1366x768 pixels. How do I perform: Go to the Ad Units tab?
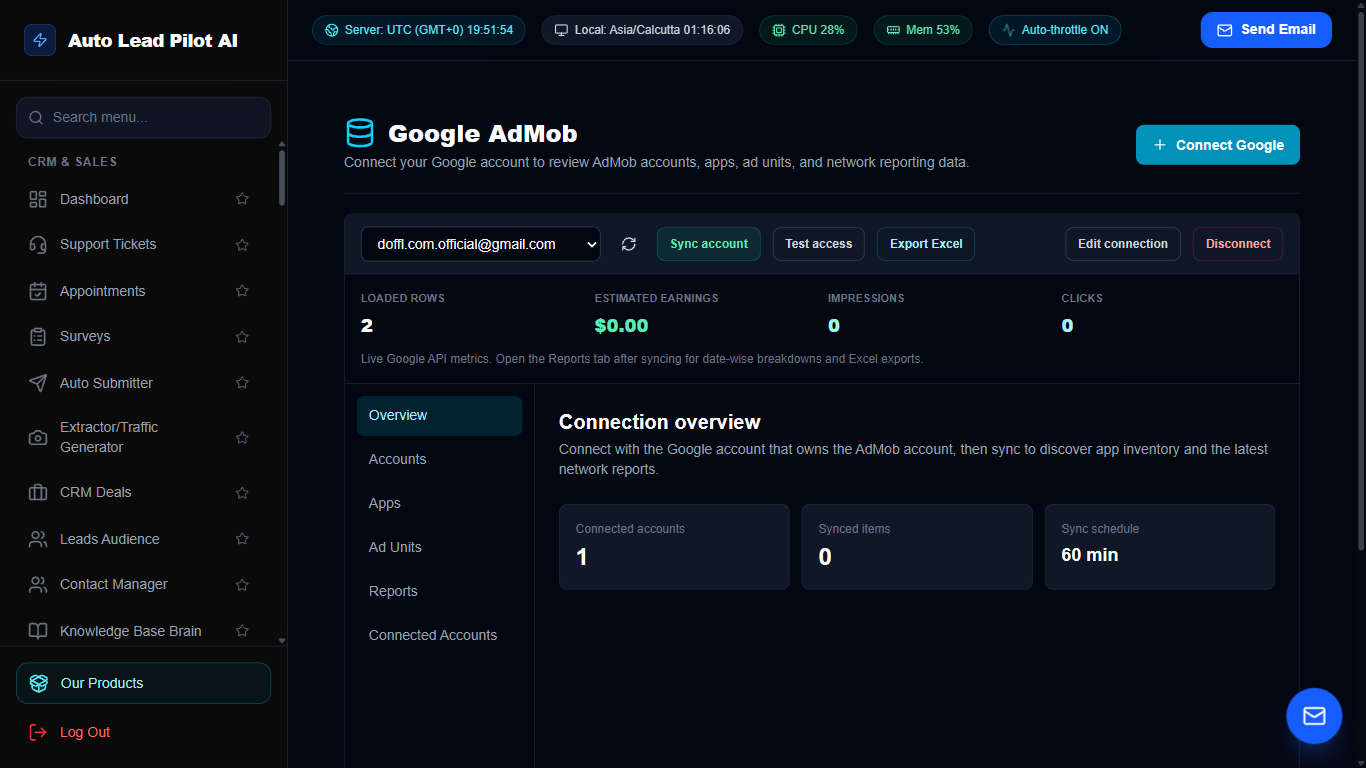(439, 547)
